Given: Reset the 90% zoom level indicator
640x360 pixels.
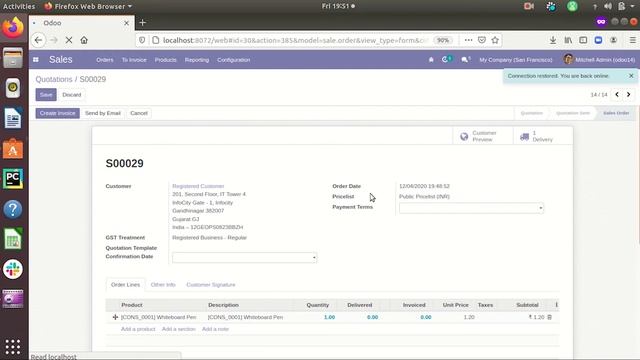Looking at the screenshot, I should point(443,40).
